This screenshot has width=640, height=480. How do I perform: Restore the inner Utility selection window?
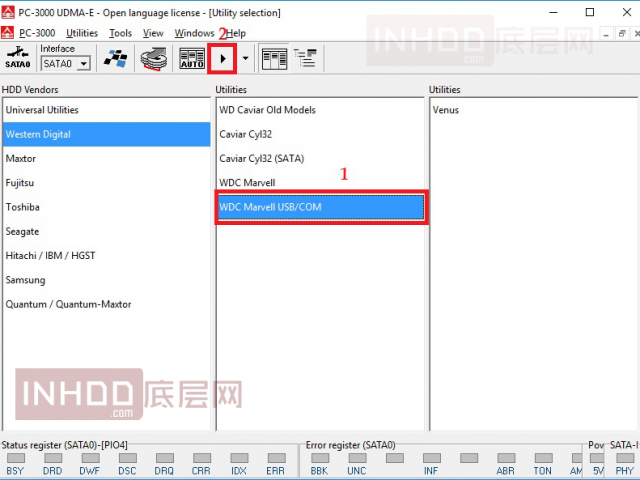[622, 34]
